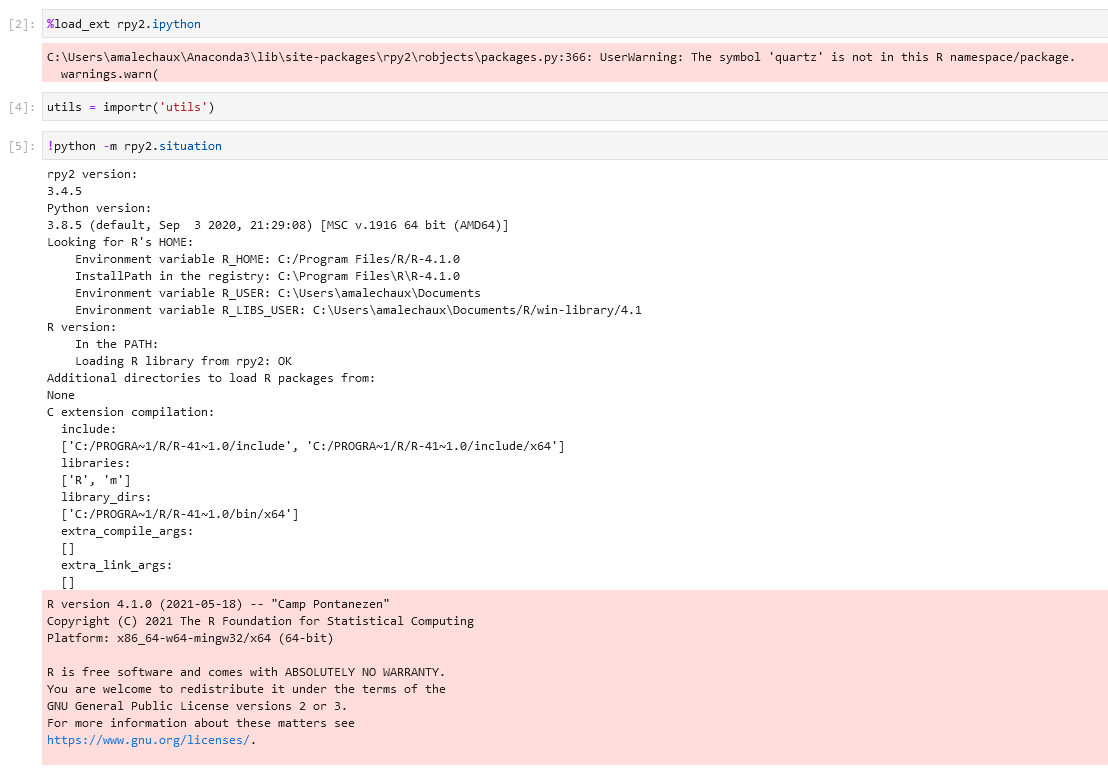Image resolution: width=1108 pixels, height=772 pixels.
Task: Click the word situation in cell 5
Action: [x=189, y=145]
